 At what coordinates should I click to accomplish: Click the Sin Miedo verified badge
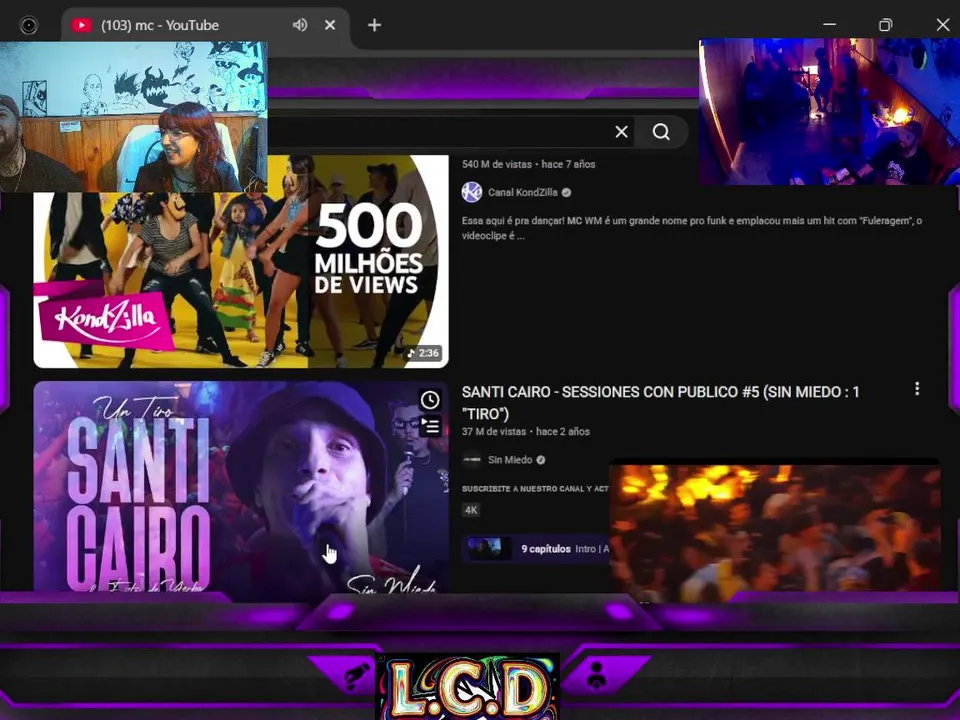click(x=541, y=460)
